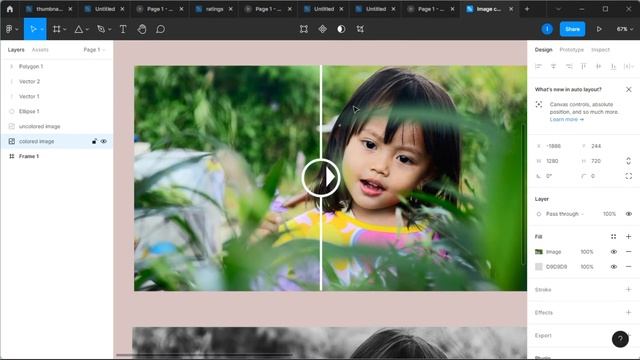Select the Frame tool

tap(57, 29)
